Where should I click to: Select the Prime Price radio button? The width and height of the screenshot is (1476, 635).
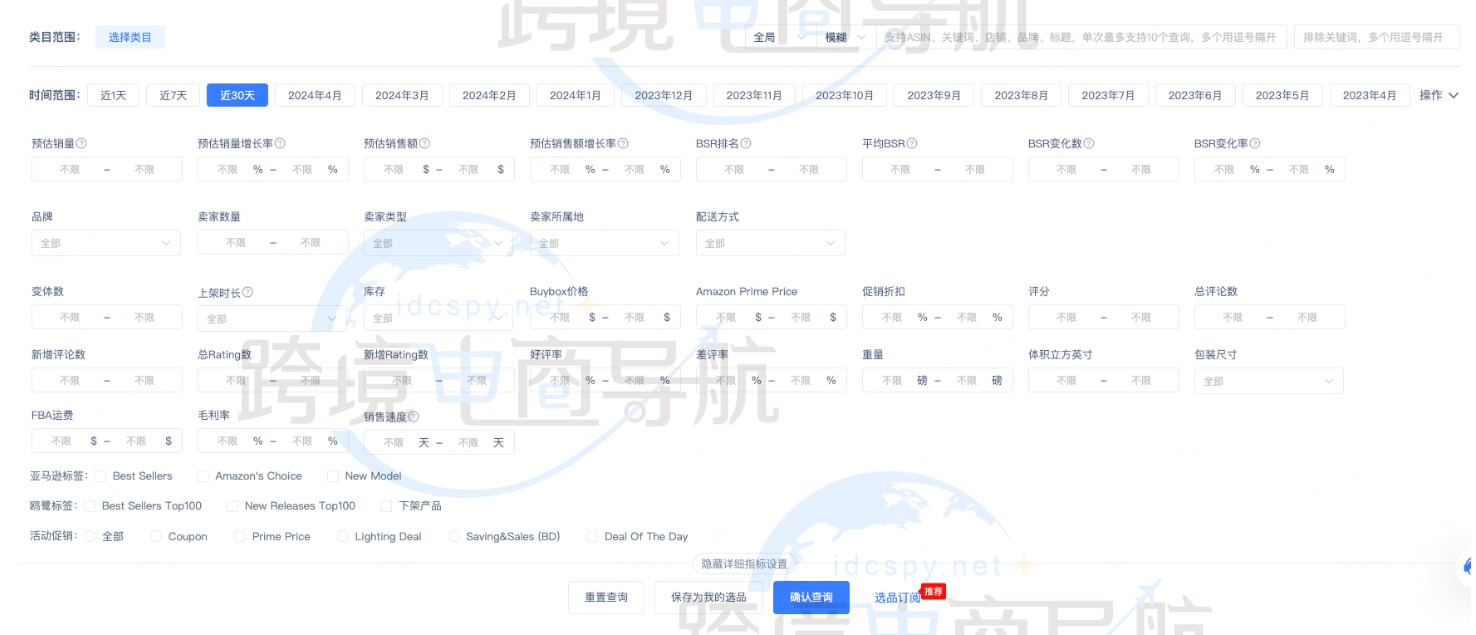tap(240, 536)
